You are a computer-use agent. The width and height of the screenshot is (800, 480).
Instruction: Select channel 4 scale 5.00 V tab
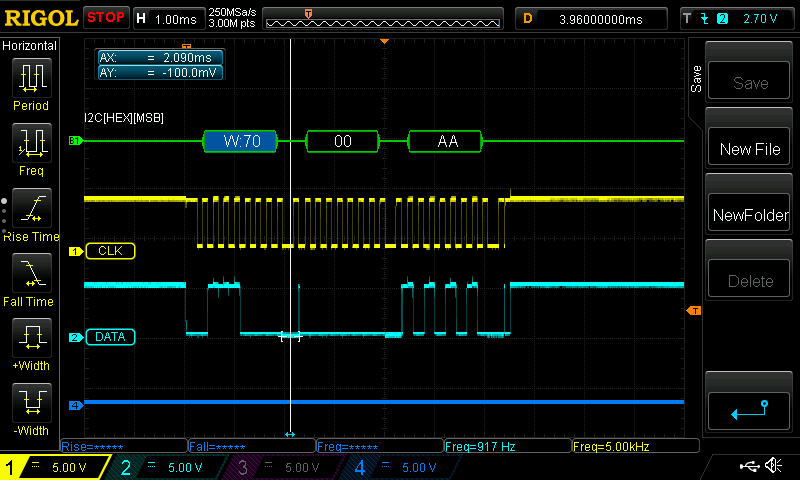[399, 467]
